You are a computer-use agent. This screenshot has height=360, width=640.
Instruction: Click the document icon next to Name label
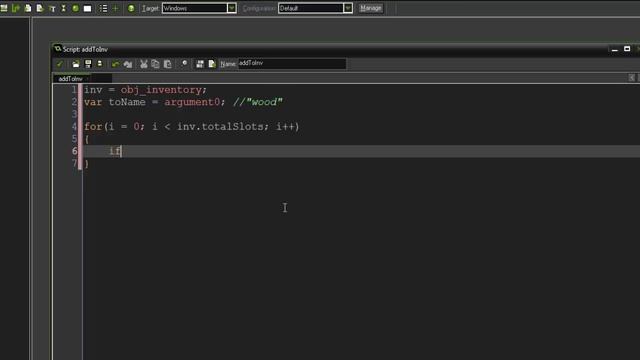tap(212, 64)
